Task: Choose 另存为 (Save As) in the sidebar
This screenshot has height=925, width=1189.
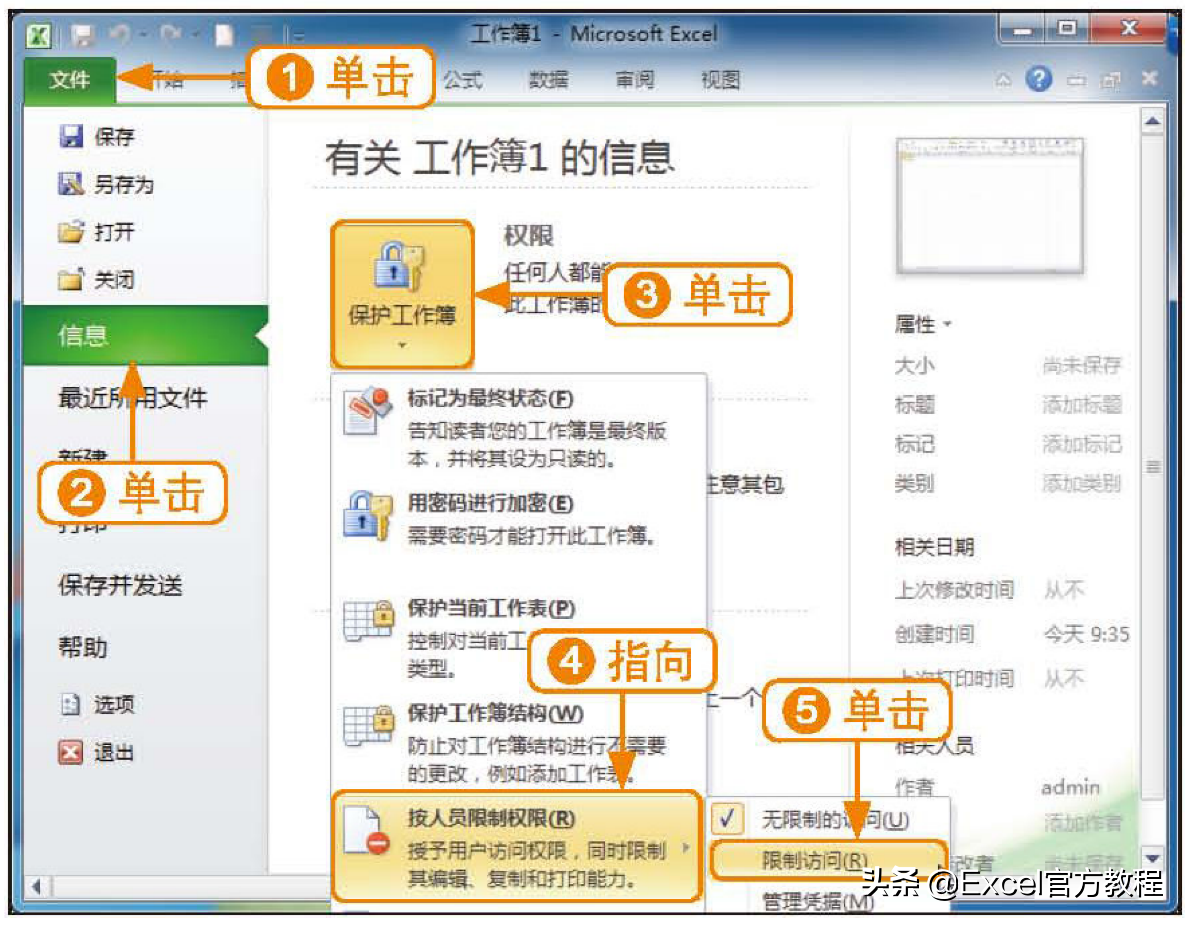Action: point(106,183)
